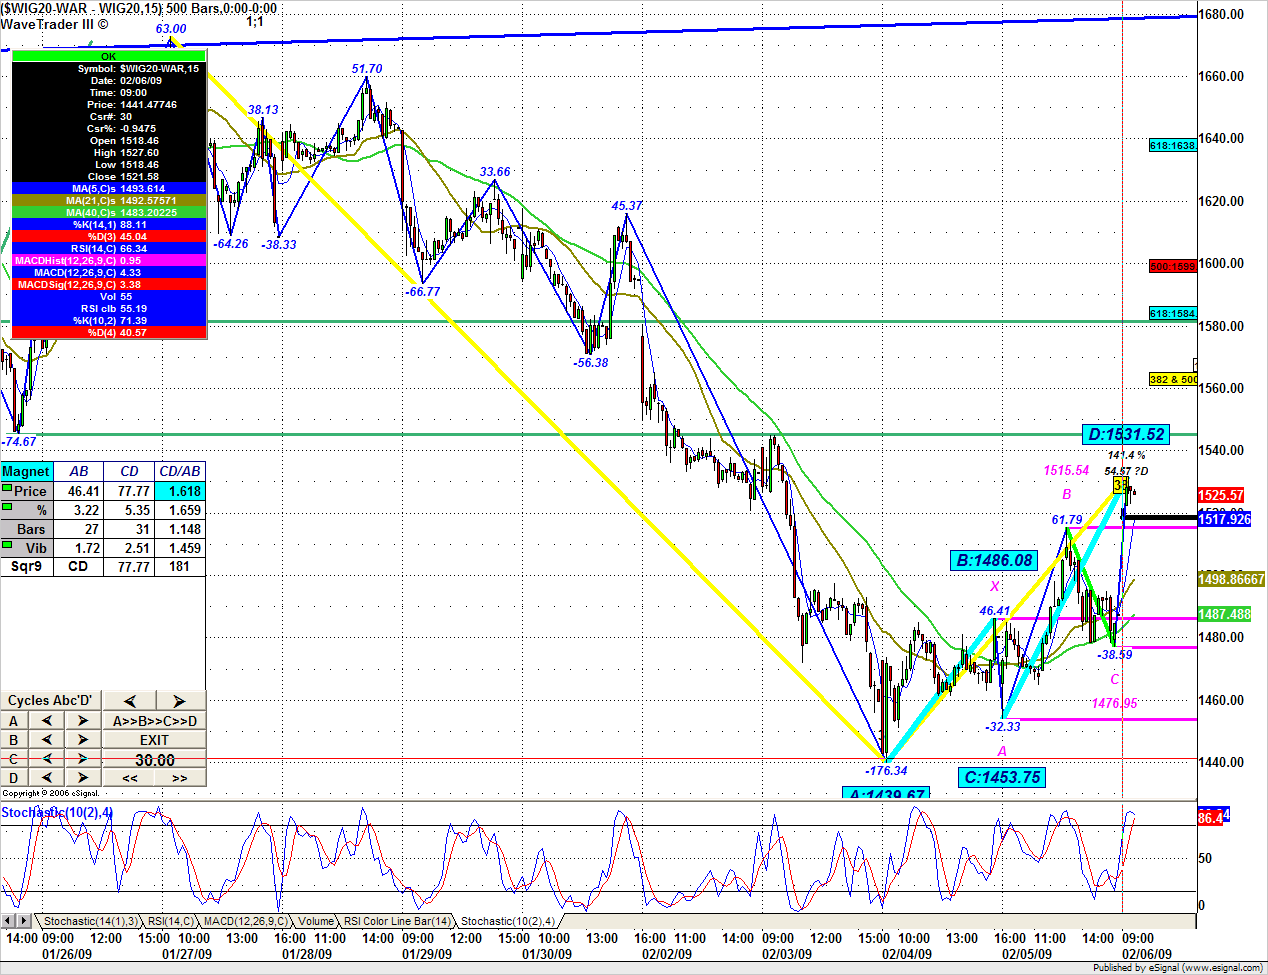Click the olive 1498.86667 price tag
Viewport: 1268px width, 975px height.
pos(1232,579)
